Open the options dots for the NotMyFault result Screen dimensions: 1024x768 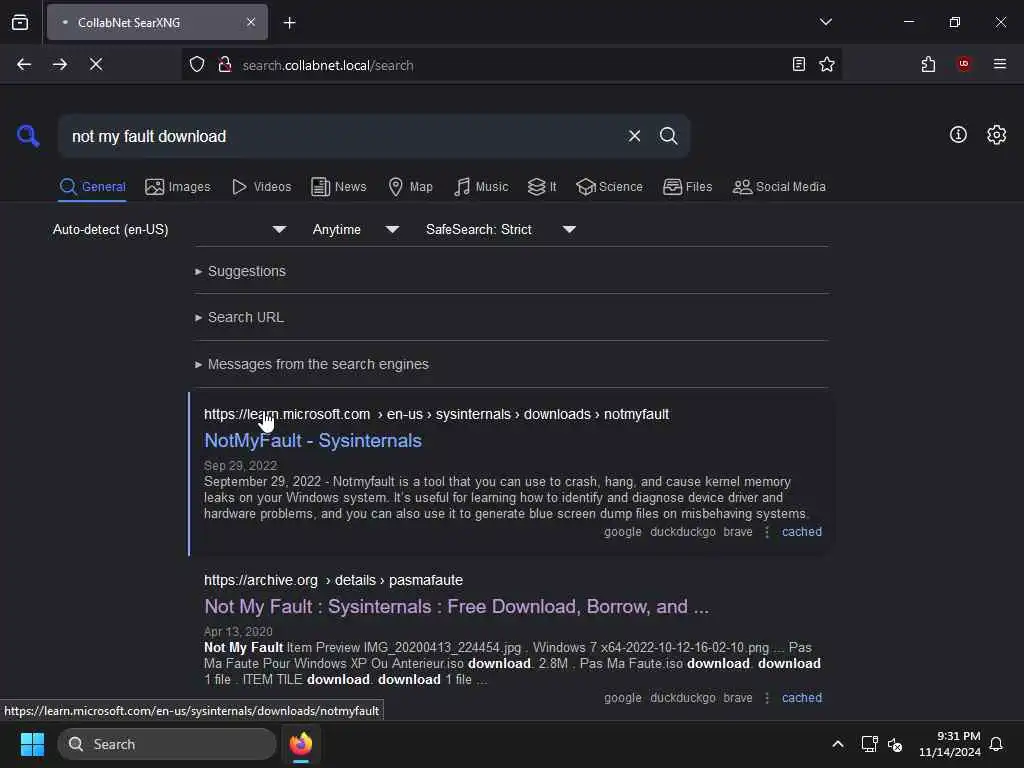click(x=767, y=532)
